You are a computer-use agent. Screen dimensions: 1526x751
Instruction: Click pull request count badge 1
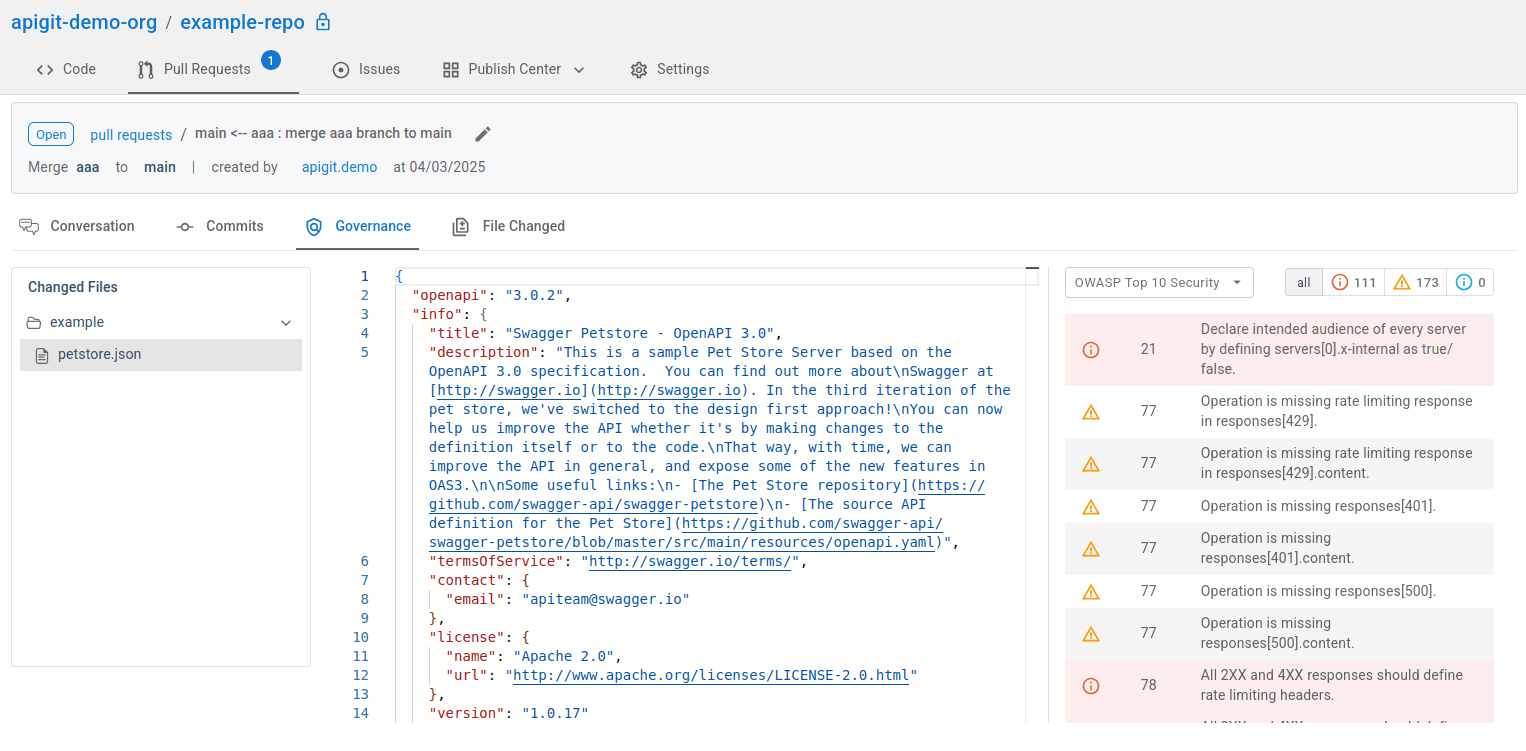[x=271, y=60]
